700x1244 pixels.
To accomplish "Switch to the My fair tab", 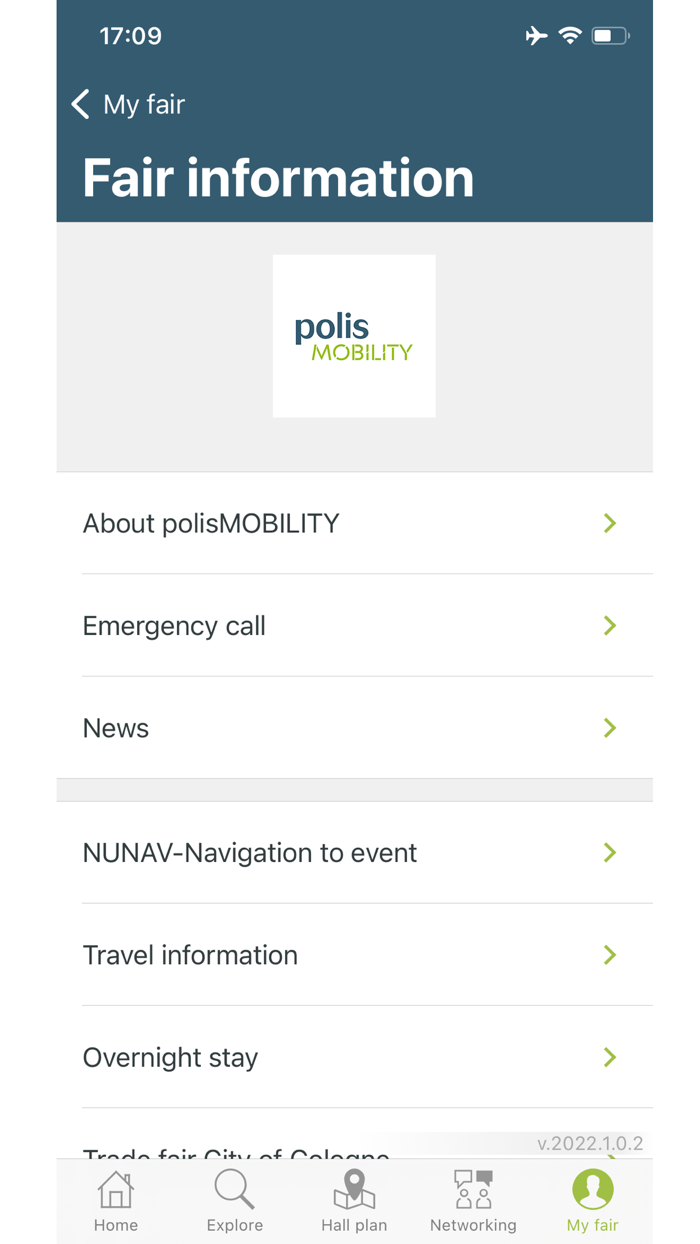I will tap(592, 1201).
